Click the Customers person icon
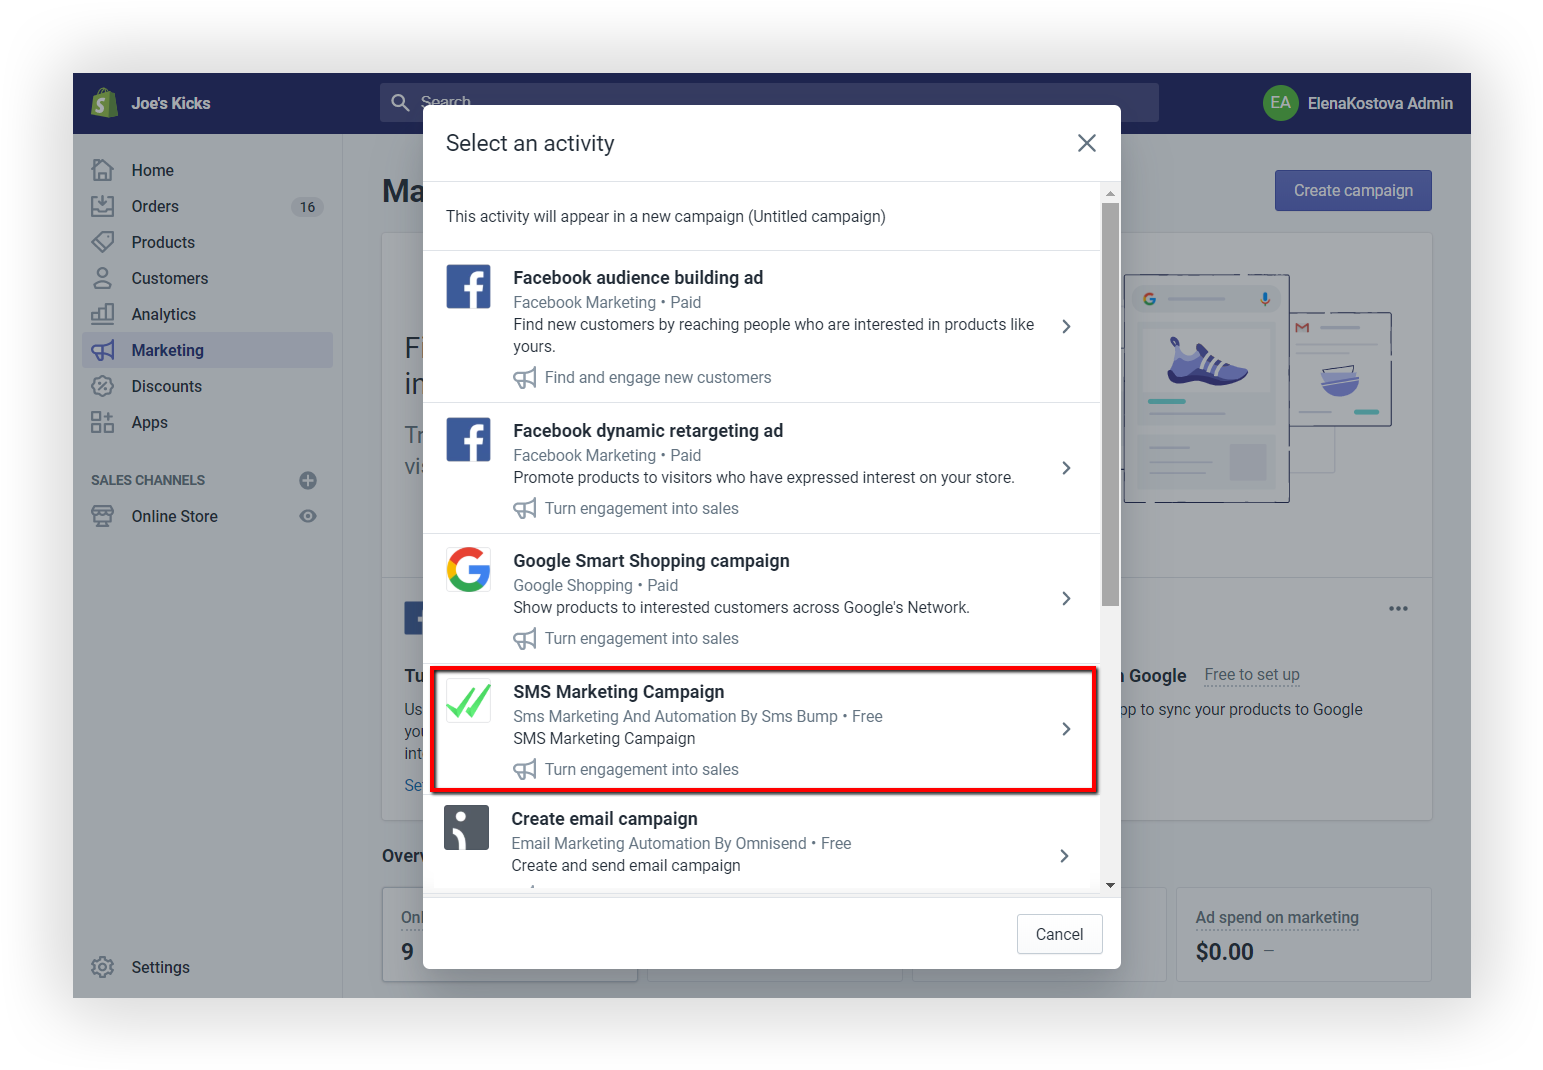 [x=102, y=278]
